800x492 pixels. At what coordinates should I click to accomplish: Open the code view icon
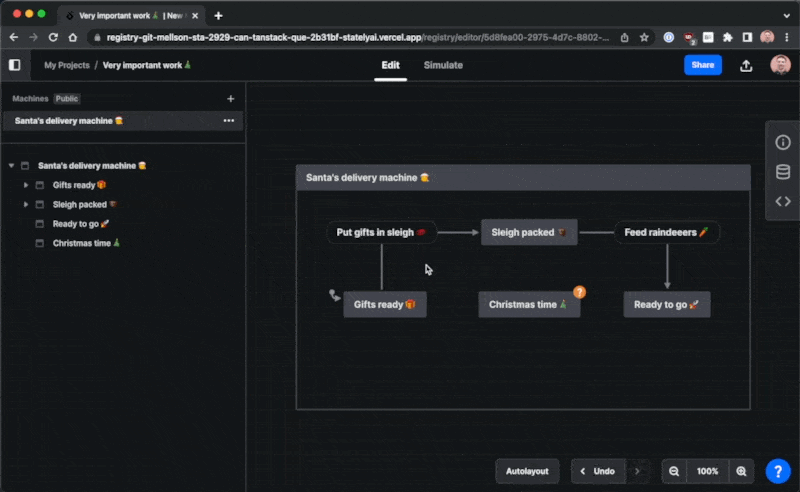click(x=783, y=201)
